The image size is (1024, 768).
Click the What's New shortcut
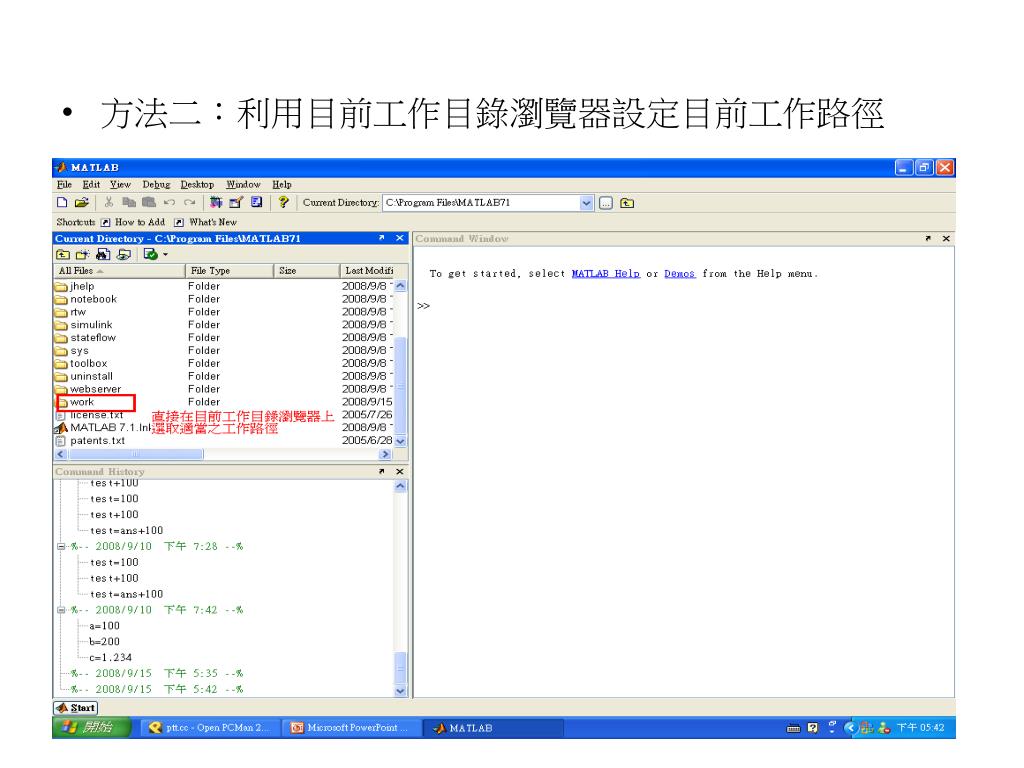(206, 222)
